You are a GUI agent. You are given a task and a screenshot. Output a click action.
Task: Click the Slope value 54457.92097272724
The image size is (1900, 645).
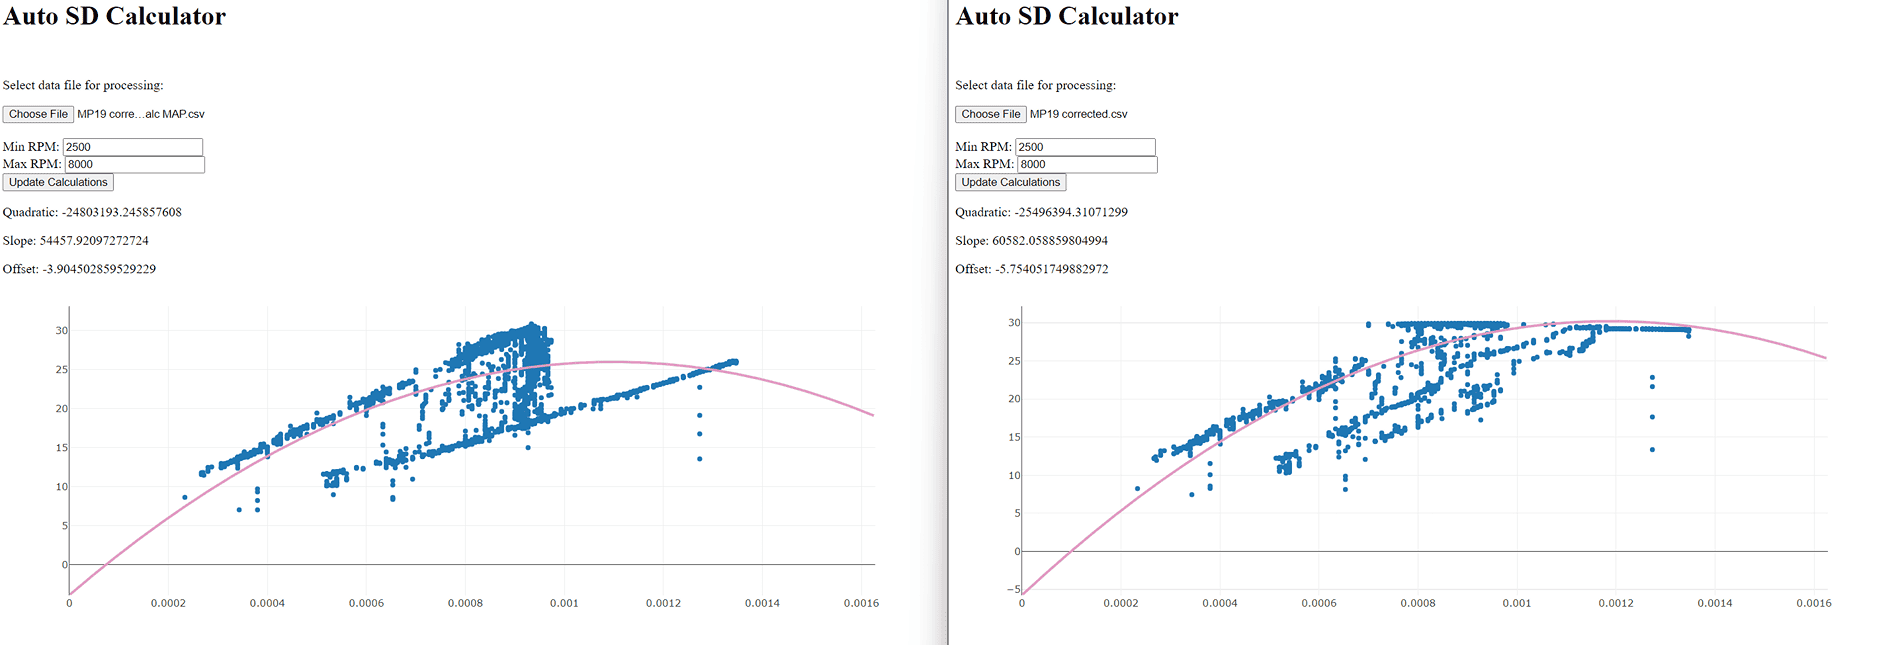point(94,241)
